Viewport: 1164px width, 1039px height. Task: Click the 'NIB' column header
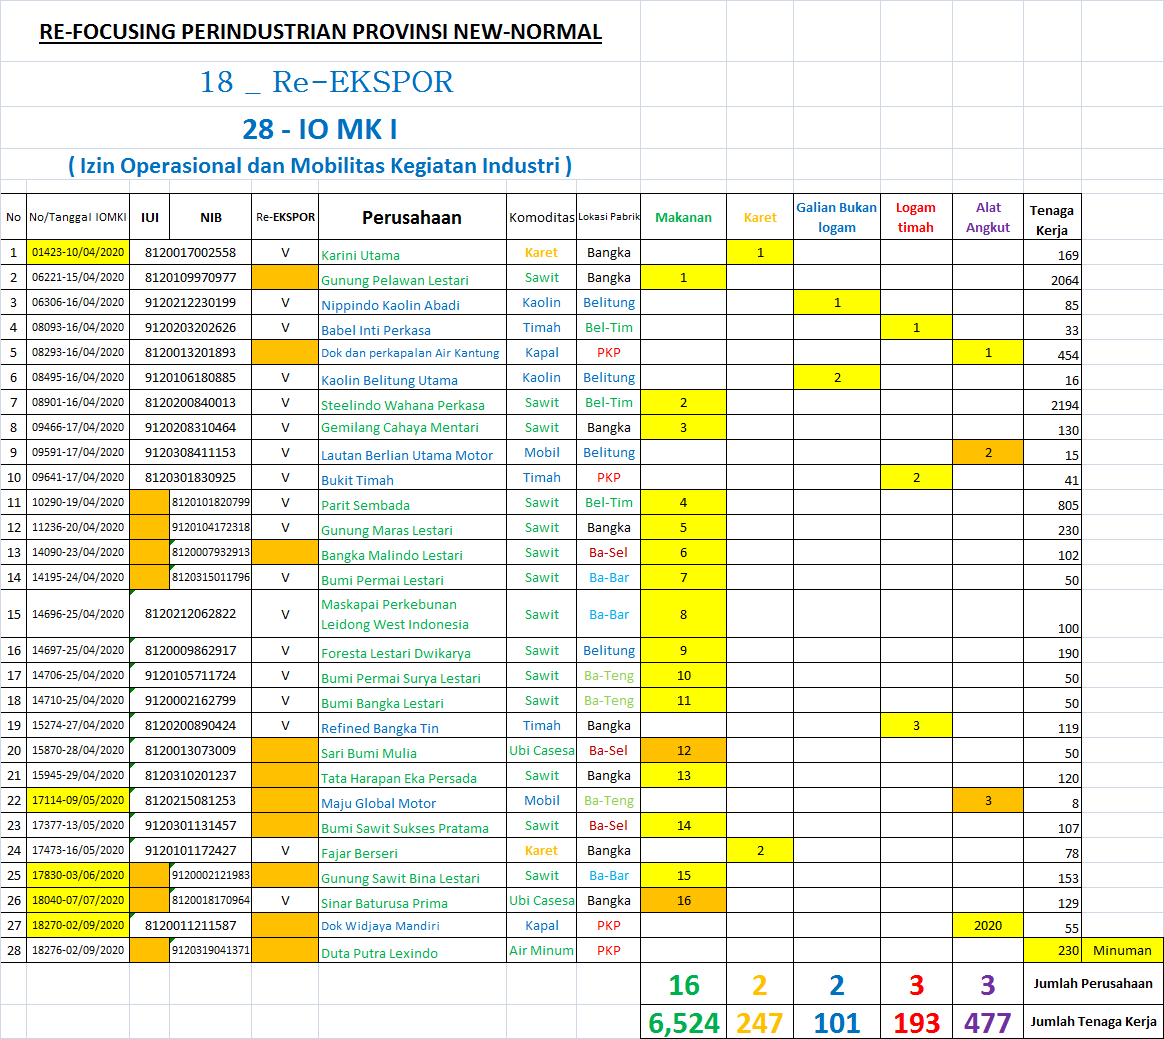[211, 217]
